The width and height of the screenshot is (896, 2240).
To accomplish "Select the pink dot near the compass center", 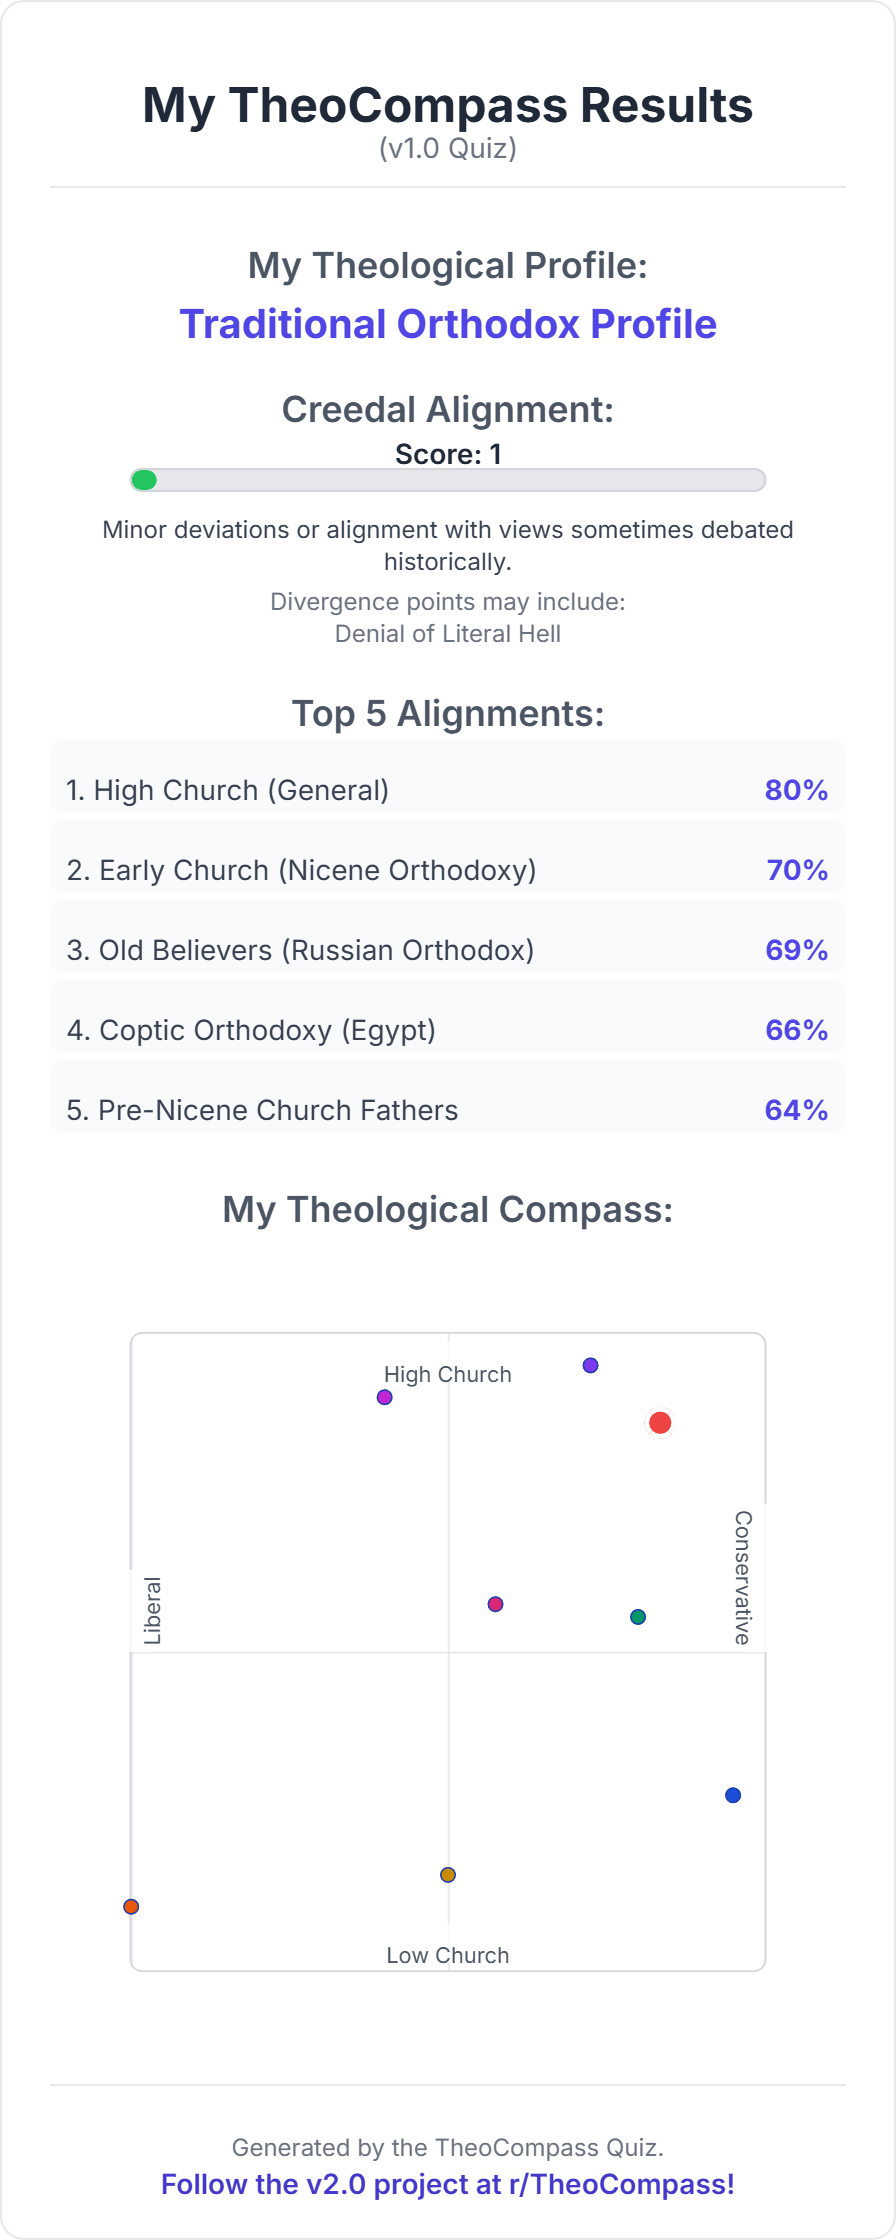I will [x=495, y=1604].
